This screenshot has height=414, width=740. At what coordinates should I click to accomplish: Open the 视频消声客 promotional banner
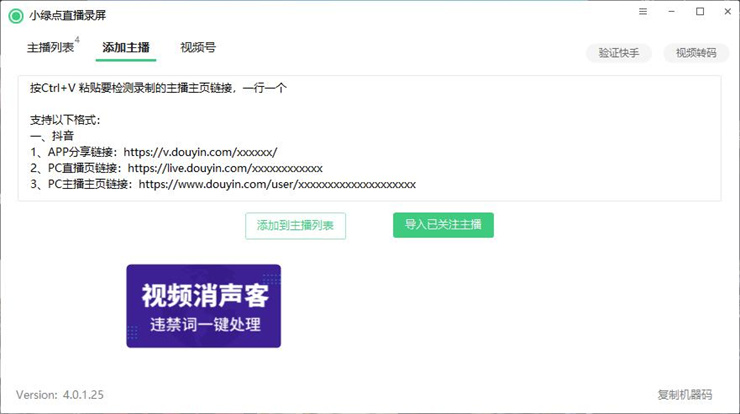click(203, 306)
